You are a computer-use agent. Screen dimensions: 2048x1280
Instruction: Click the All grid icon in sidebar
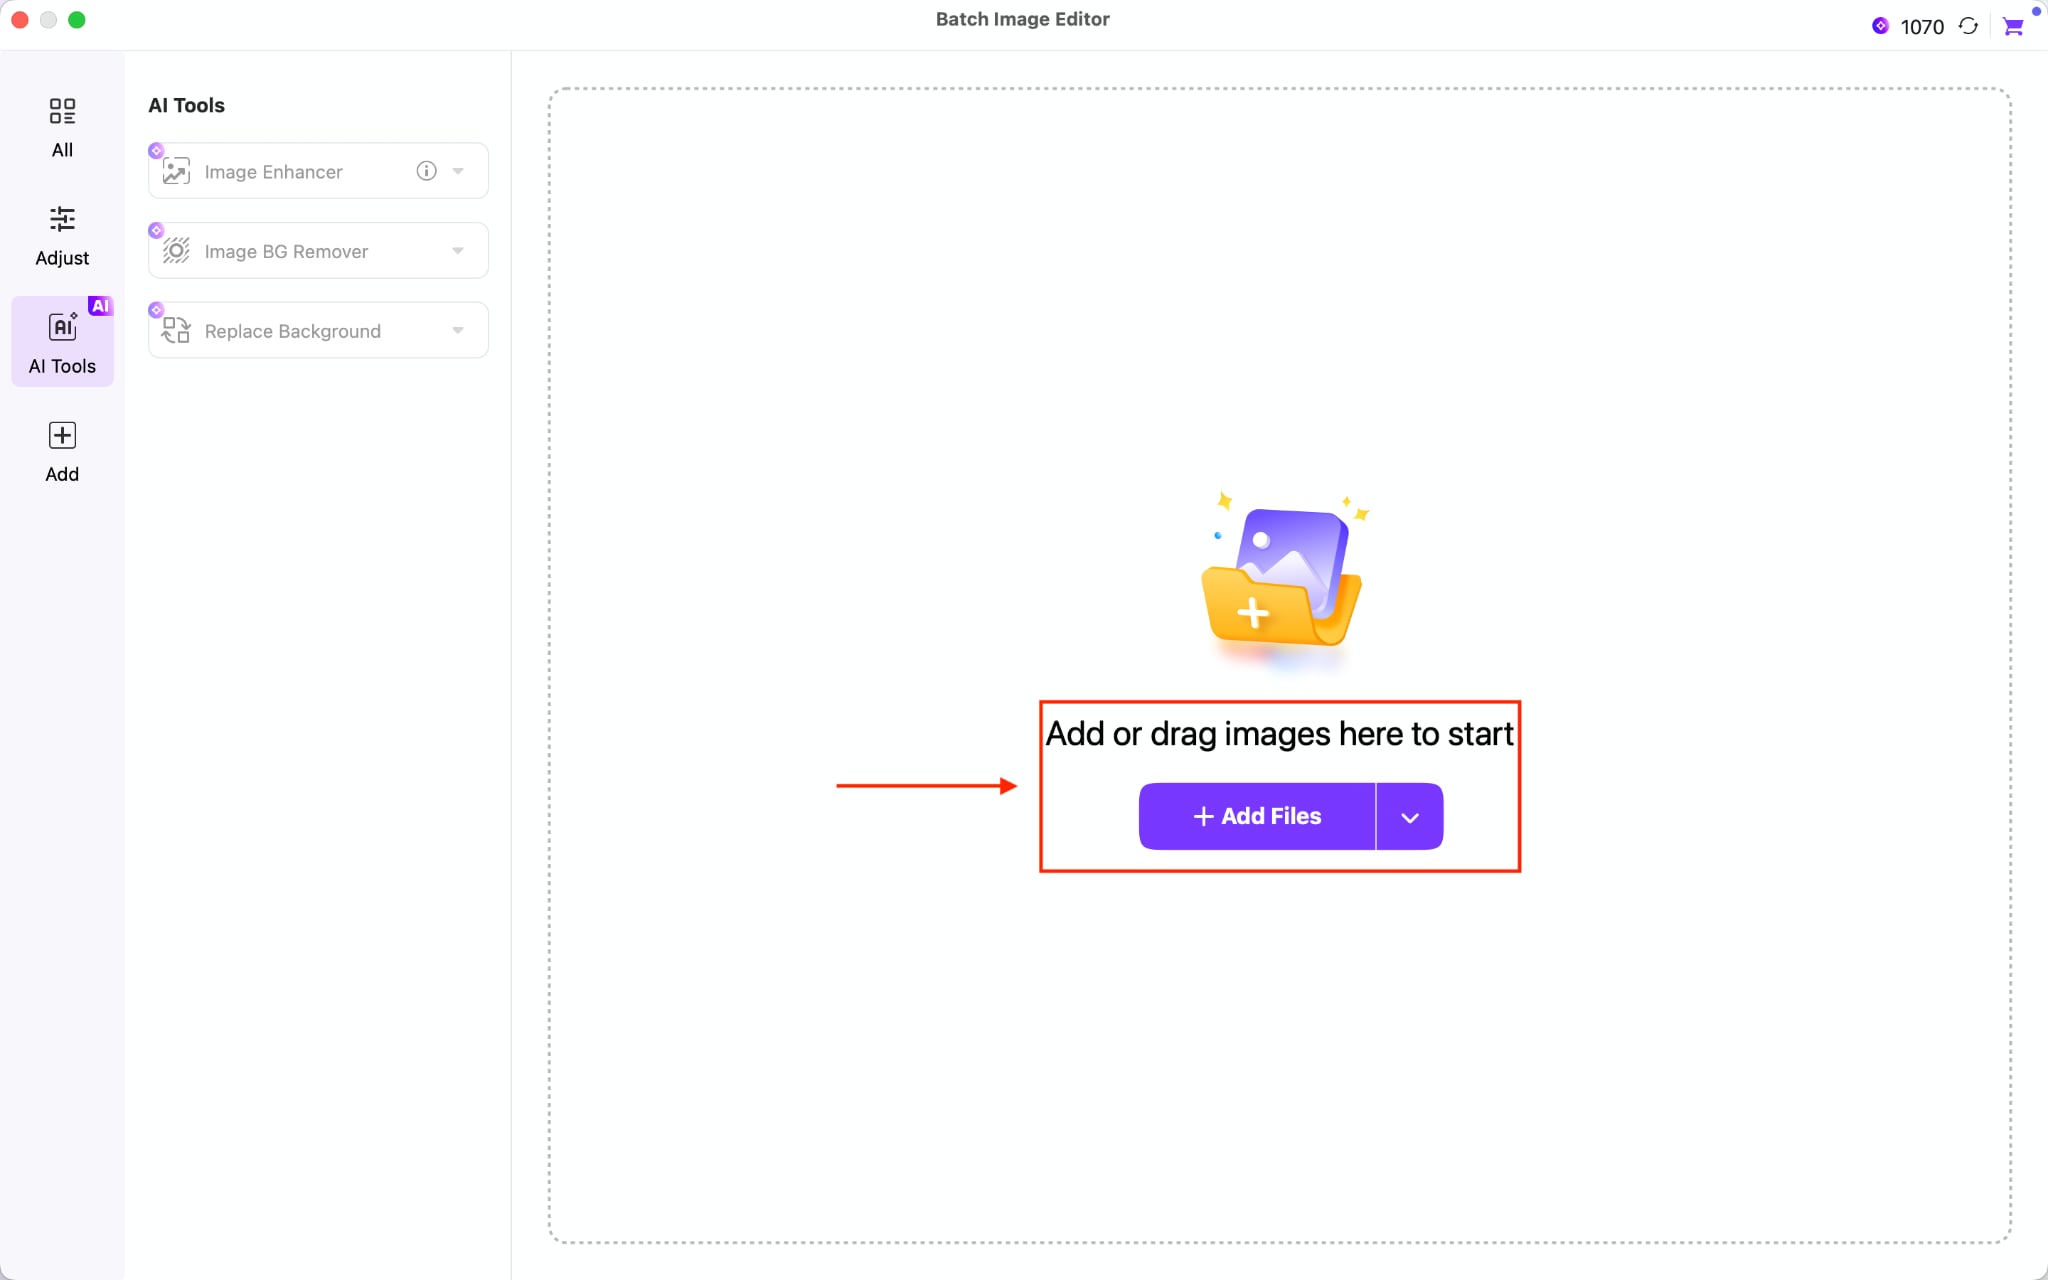62,112
